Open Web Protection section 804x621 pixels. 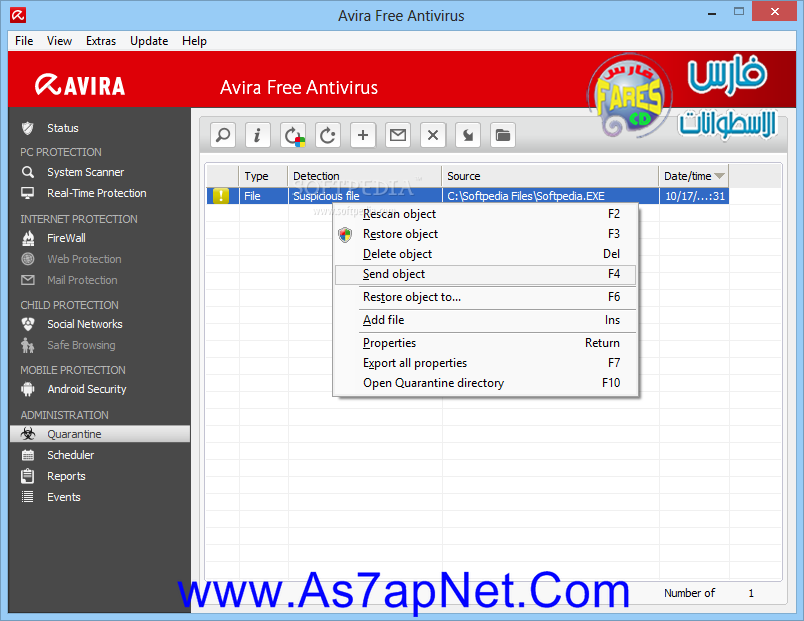pos(84,259)
